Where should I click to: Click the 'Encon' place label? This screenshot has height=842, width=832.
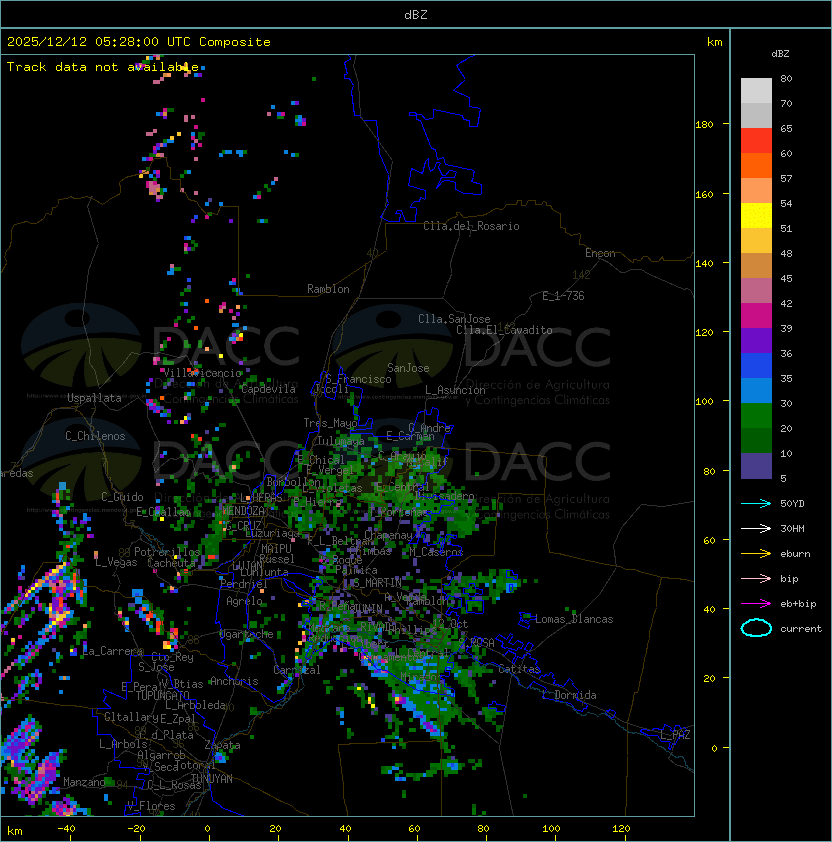600,253
